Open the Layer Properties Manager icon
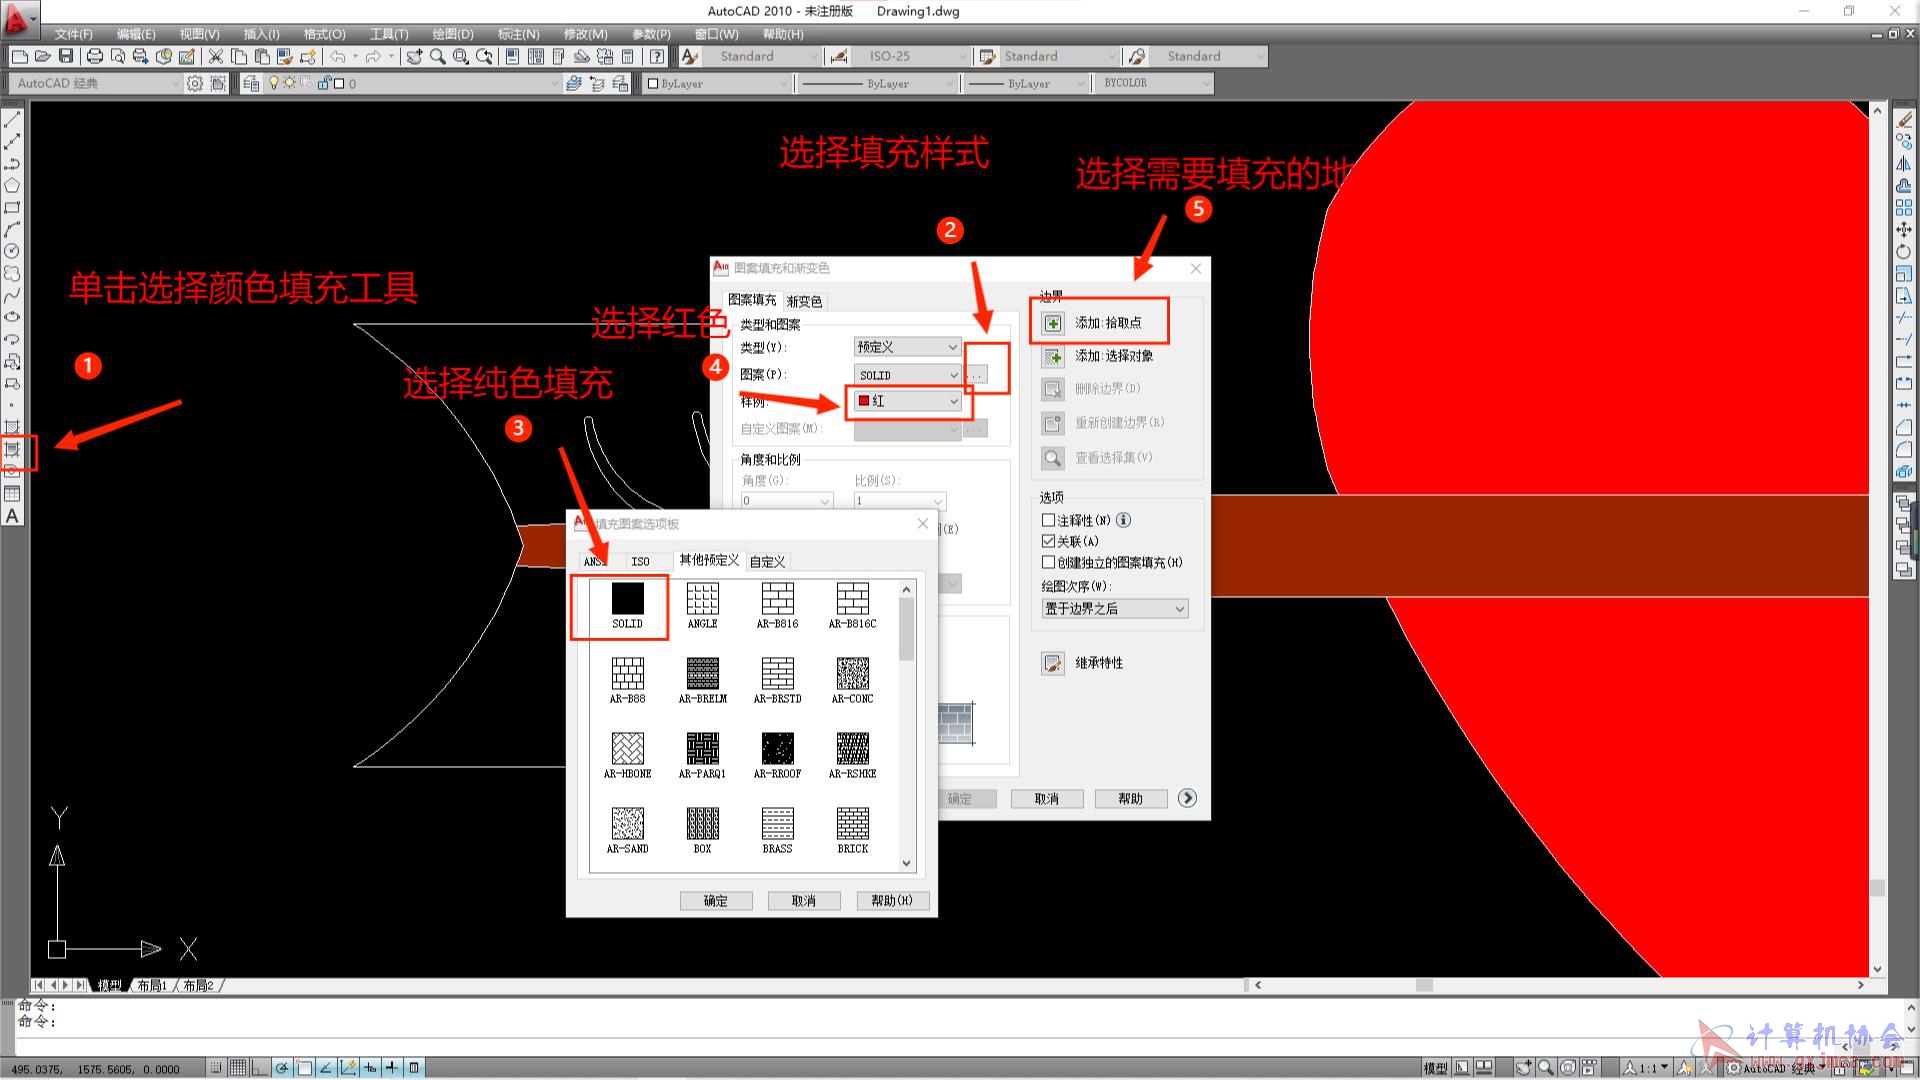Screen dimensions: 1920x1080 (251, 83)
